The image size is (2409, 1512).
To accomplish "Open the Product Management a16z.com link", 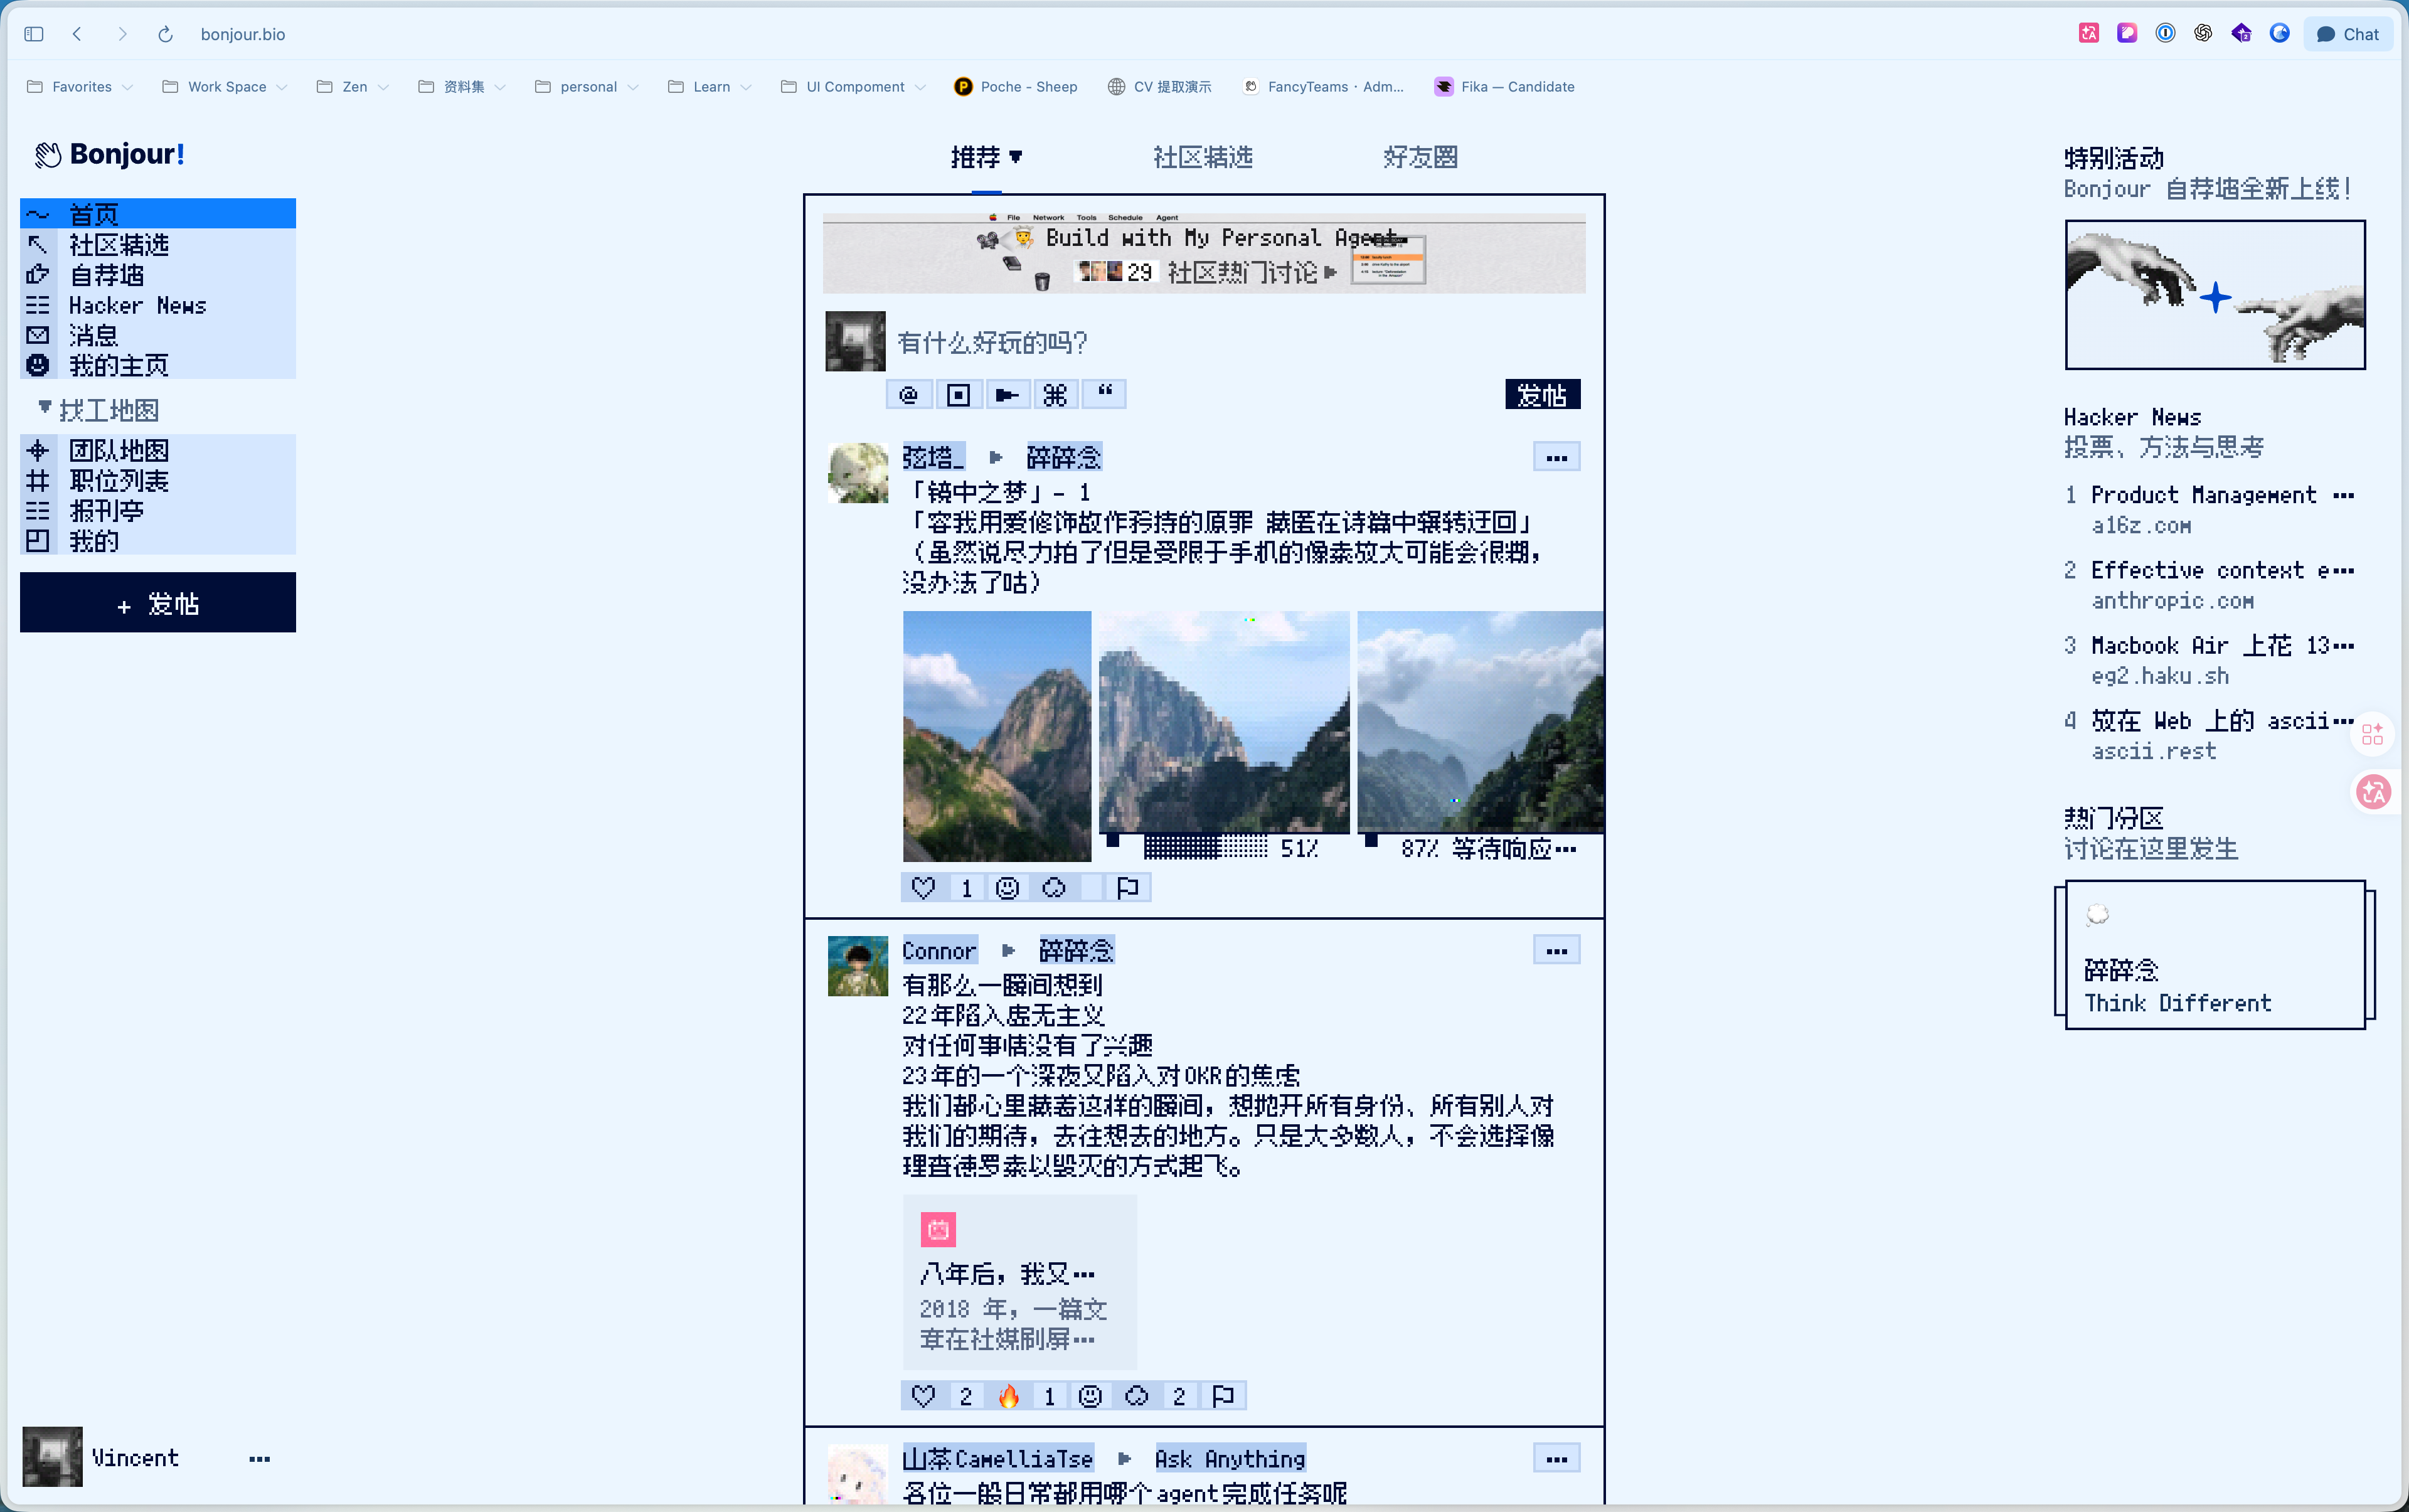I will coord(2209,510).
